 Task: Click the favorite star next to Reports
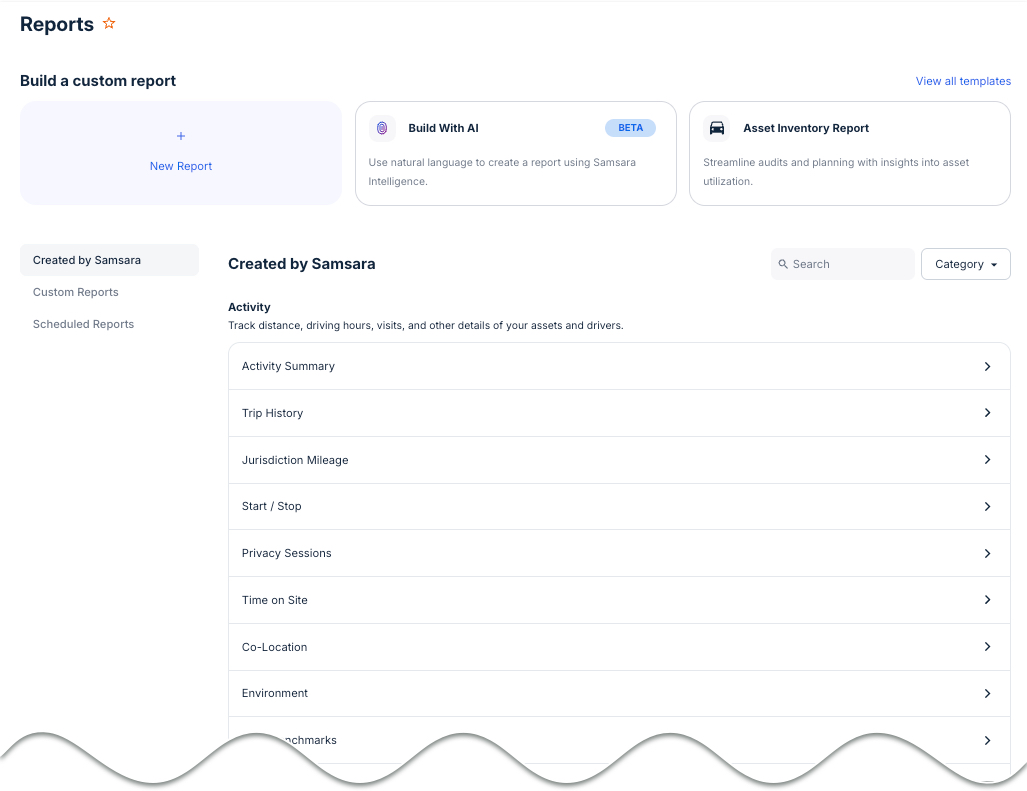click(109, 24)
